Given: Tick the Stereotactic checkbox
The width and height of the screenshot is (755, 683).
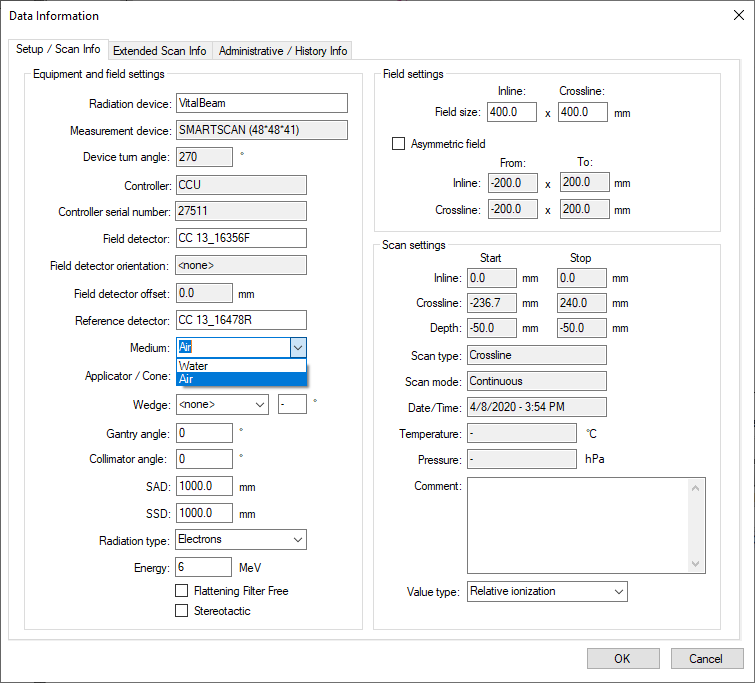Looking at the screenshot, I should [182, 611].
